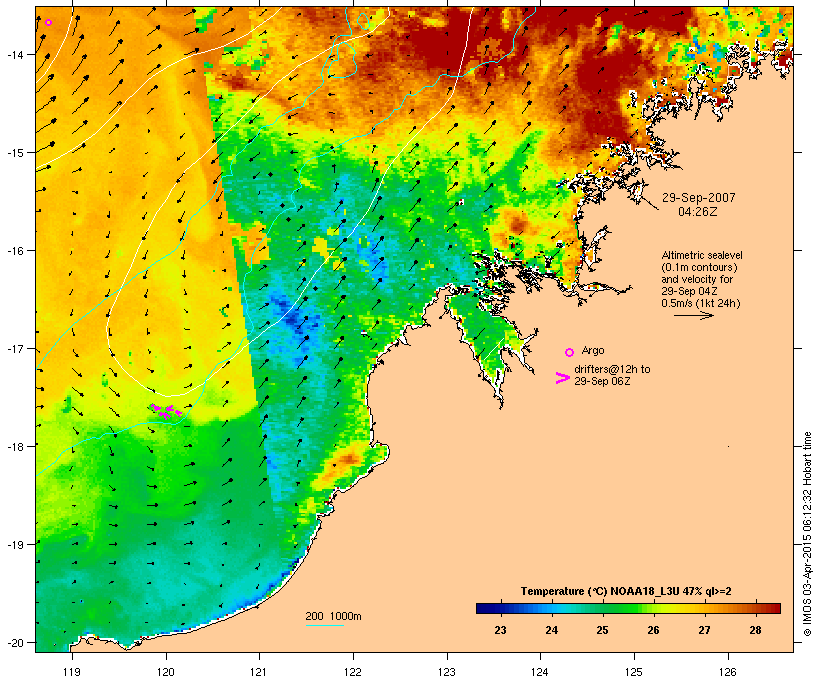Click the magenta drifter cluster near 120°E
Screen dimensions: 820x680
[x=166, y=411]
